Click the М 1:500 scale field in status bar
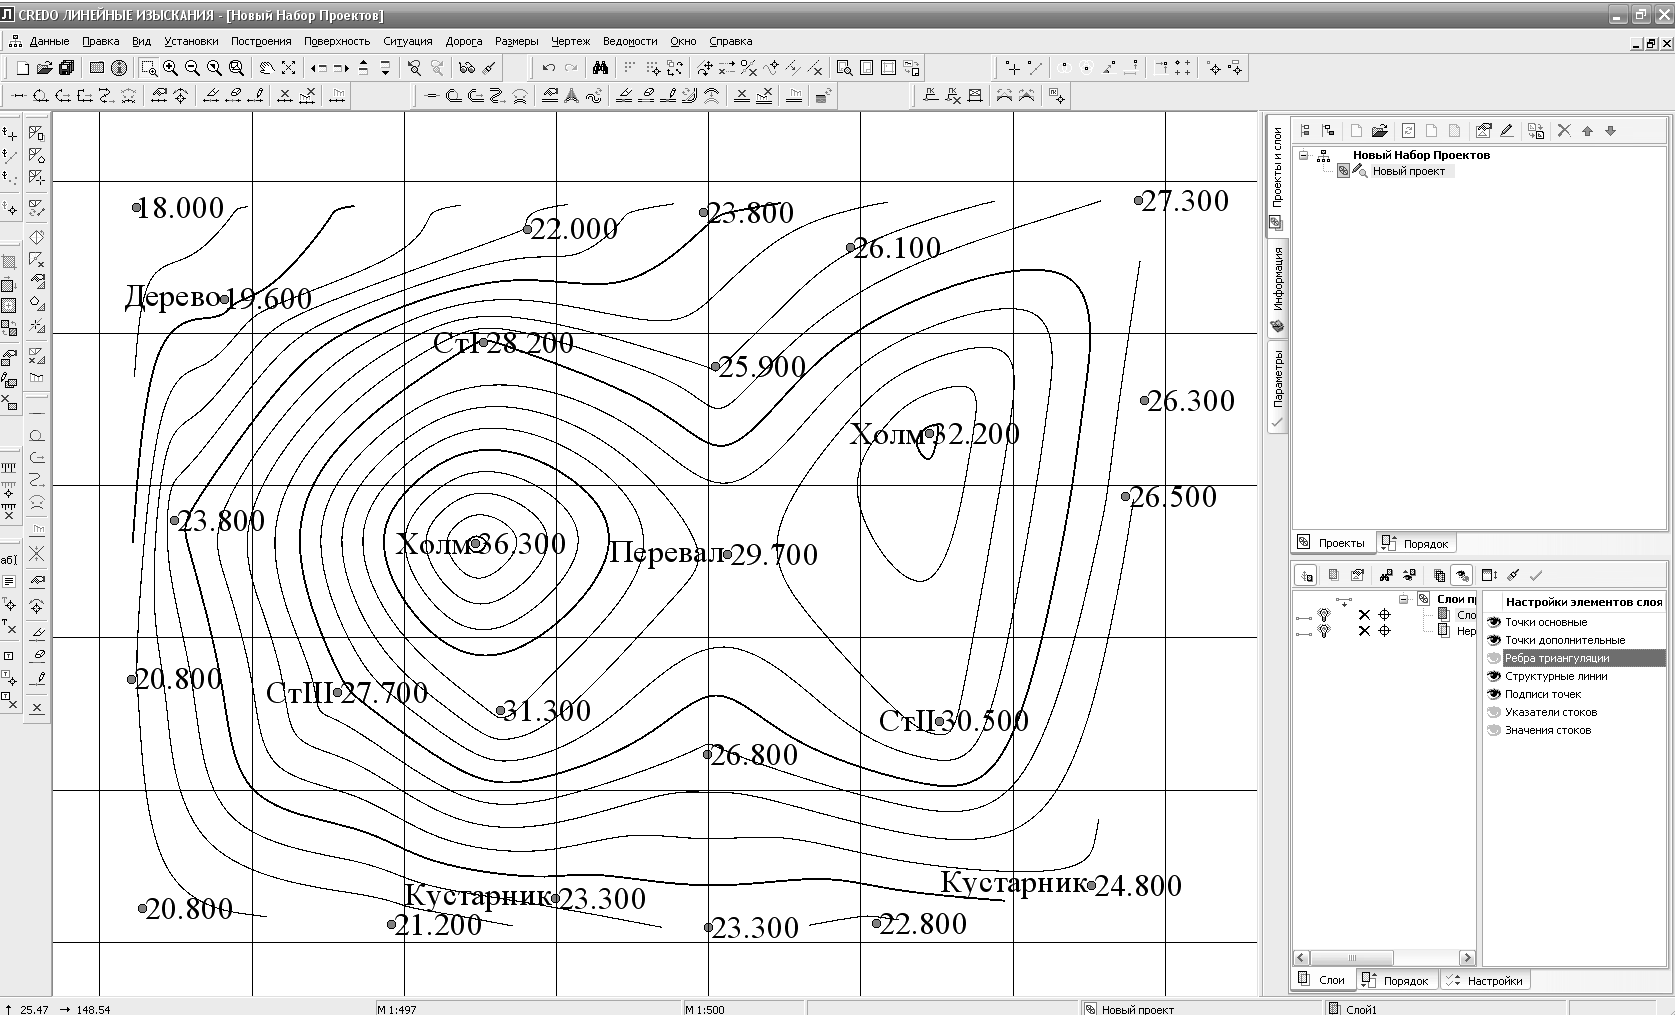The height and width of the screenshot is (1015, 1675). [742, 1009]
